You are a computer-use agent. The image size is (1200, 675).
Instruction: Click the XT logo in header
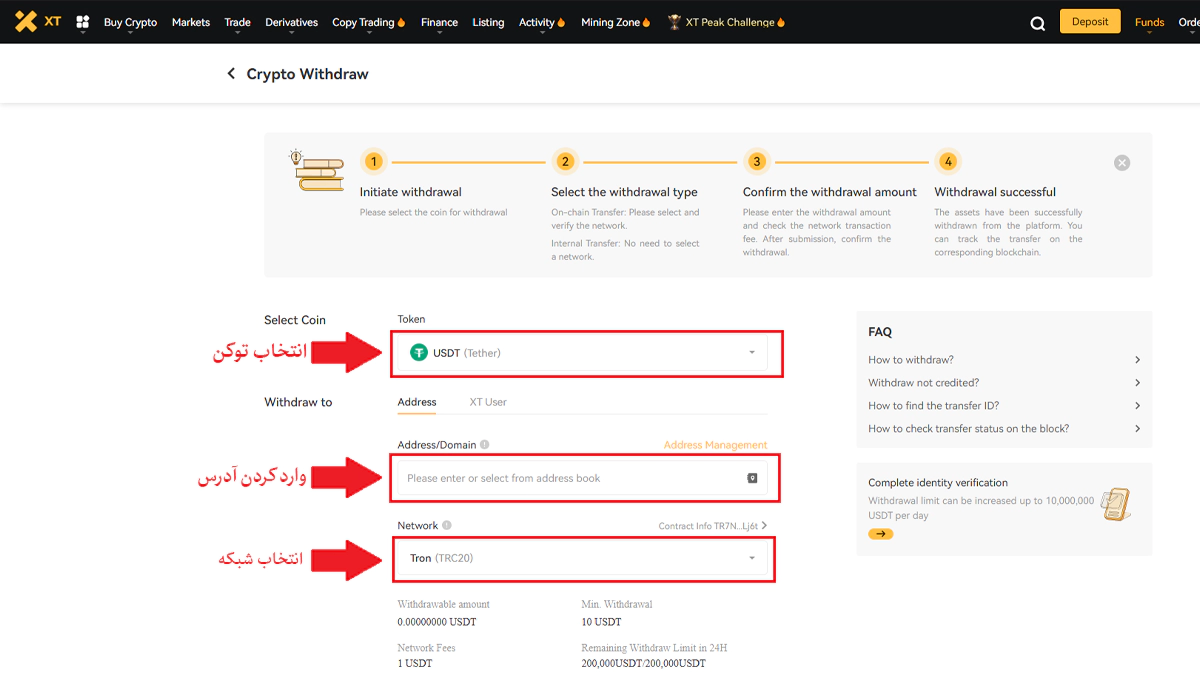(x=38, y=21)
